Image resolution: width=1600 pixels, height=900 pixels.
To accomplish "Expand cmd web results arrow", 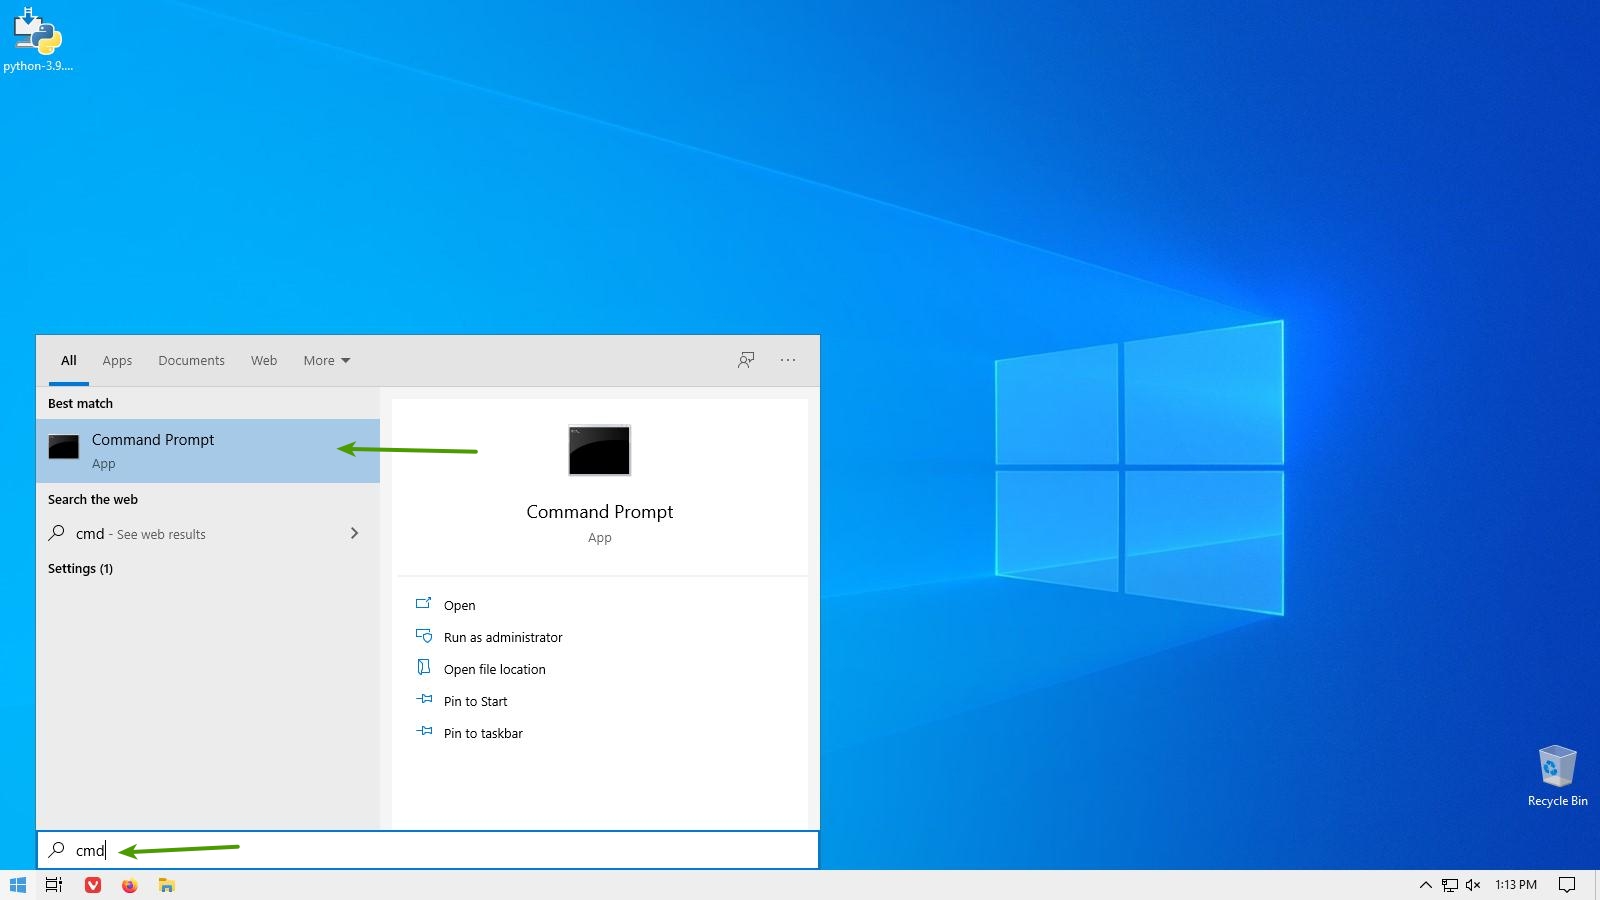I will (x=354, y=534).
